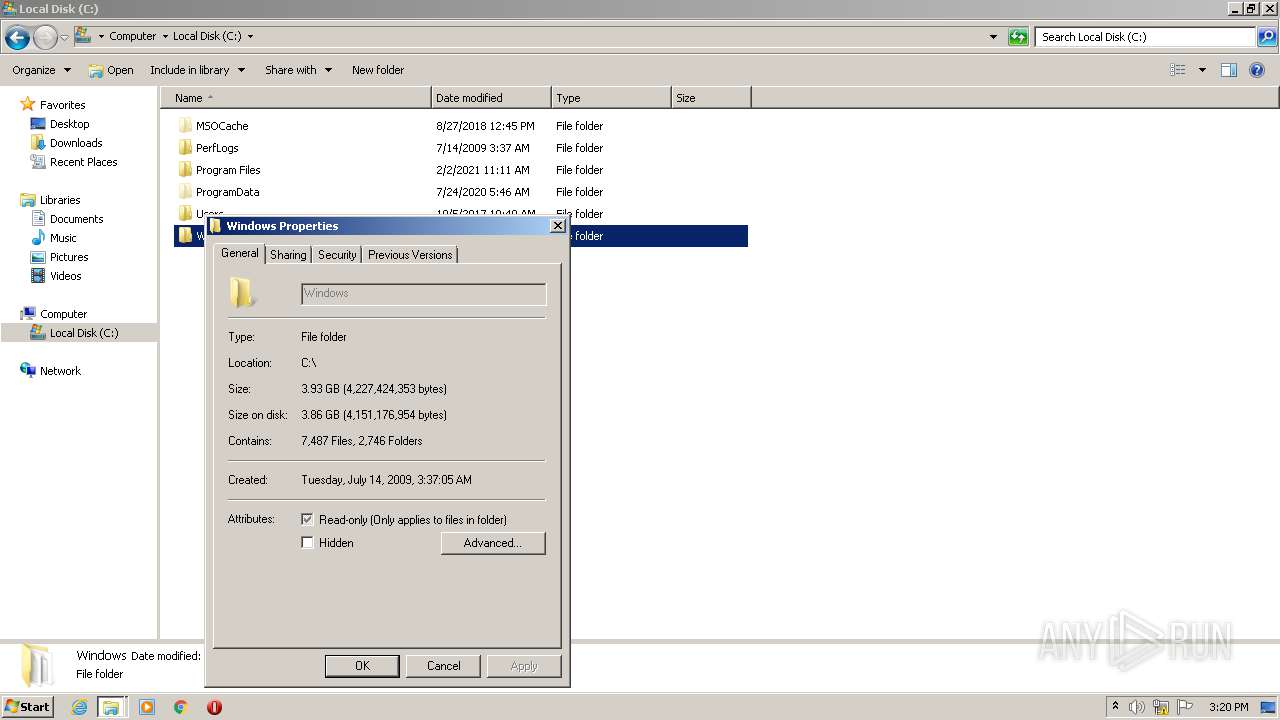Select the ProgramData folder icon
The height and width of the screenshot is (720, 1280).
click(185, 192)
